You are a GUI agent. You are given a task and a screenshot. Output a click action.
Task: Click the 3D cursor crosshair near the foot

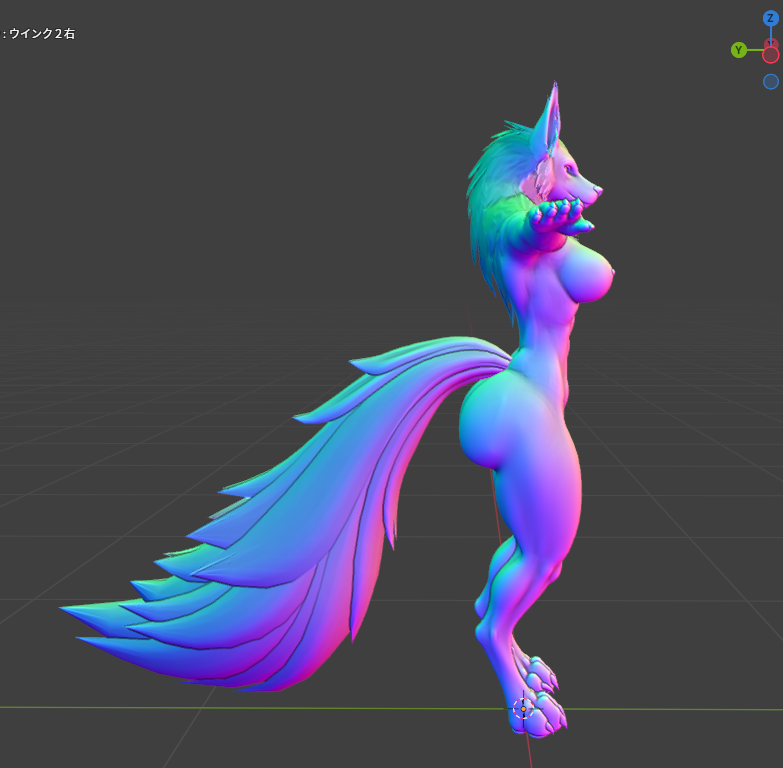pos(523,708)
